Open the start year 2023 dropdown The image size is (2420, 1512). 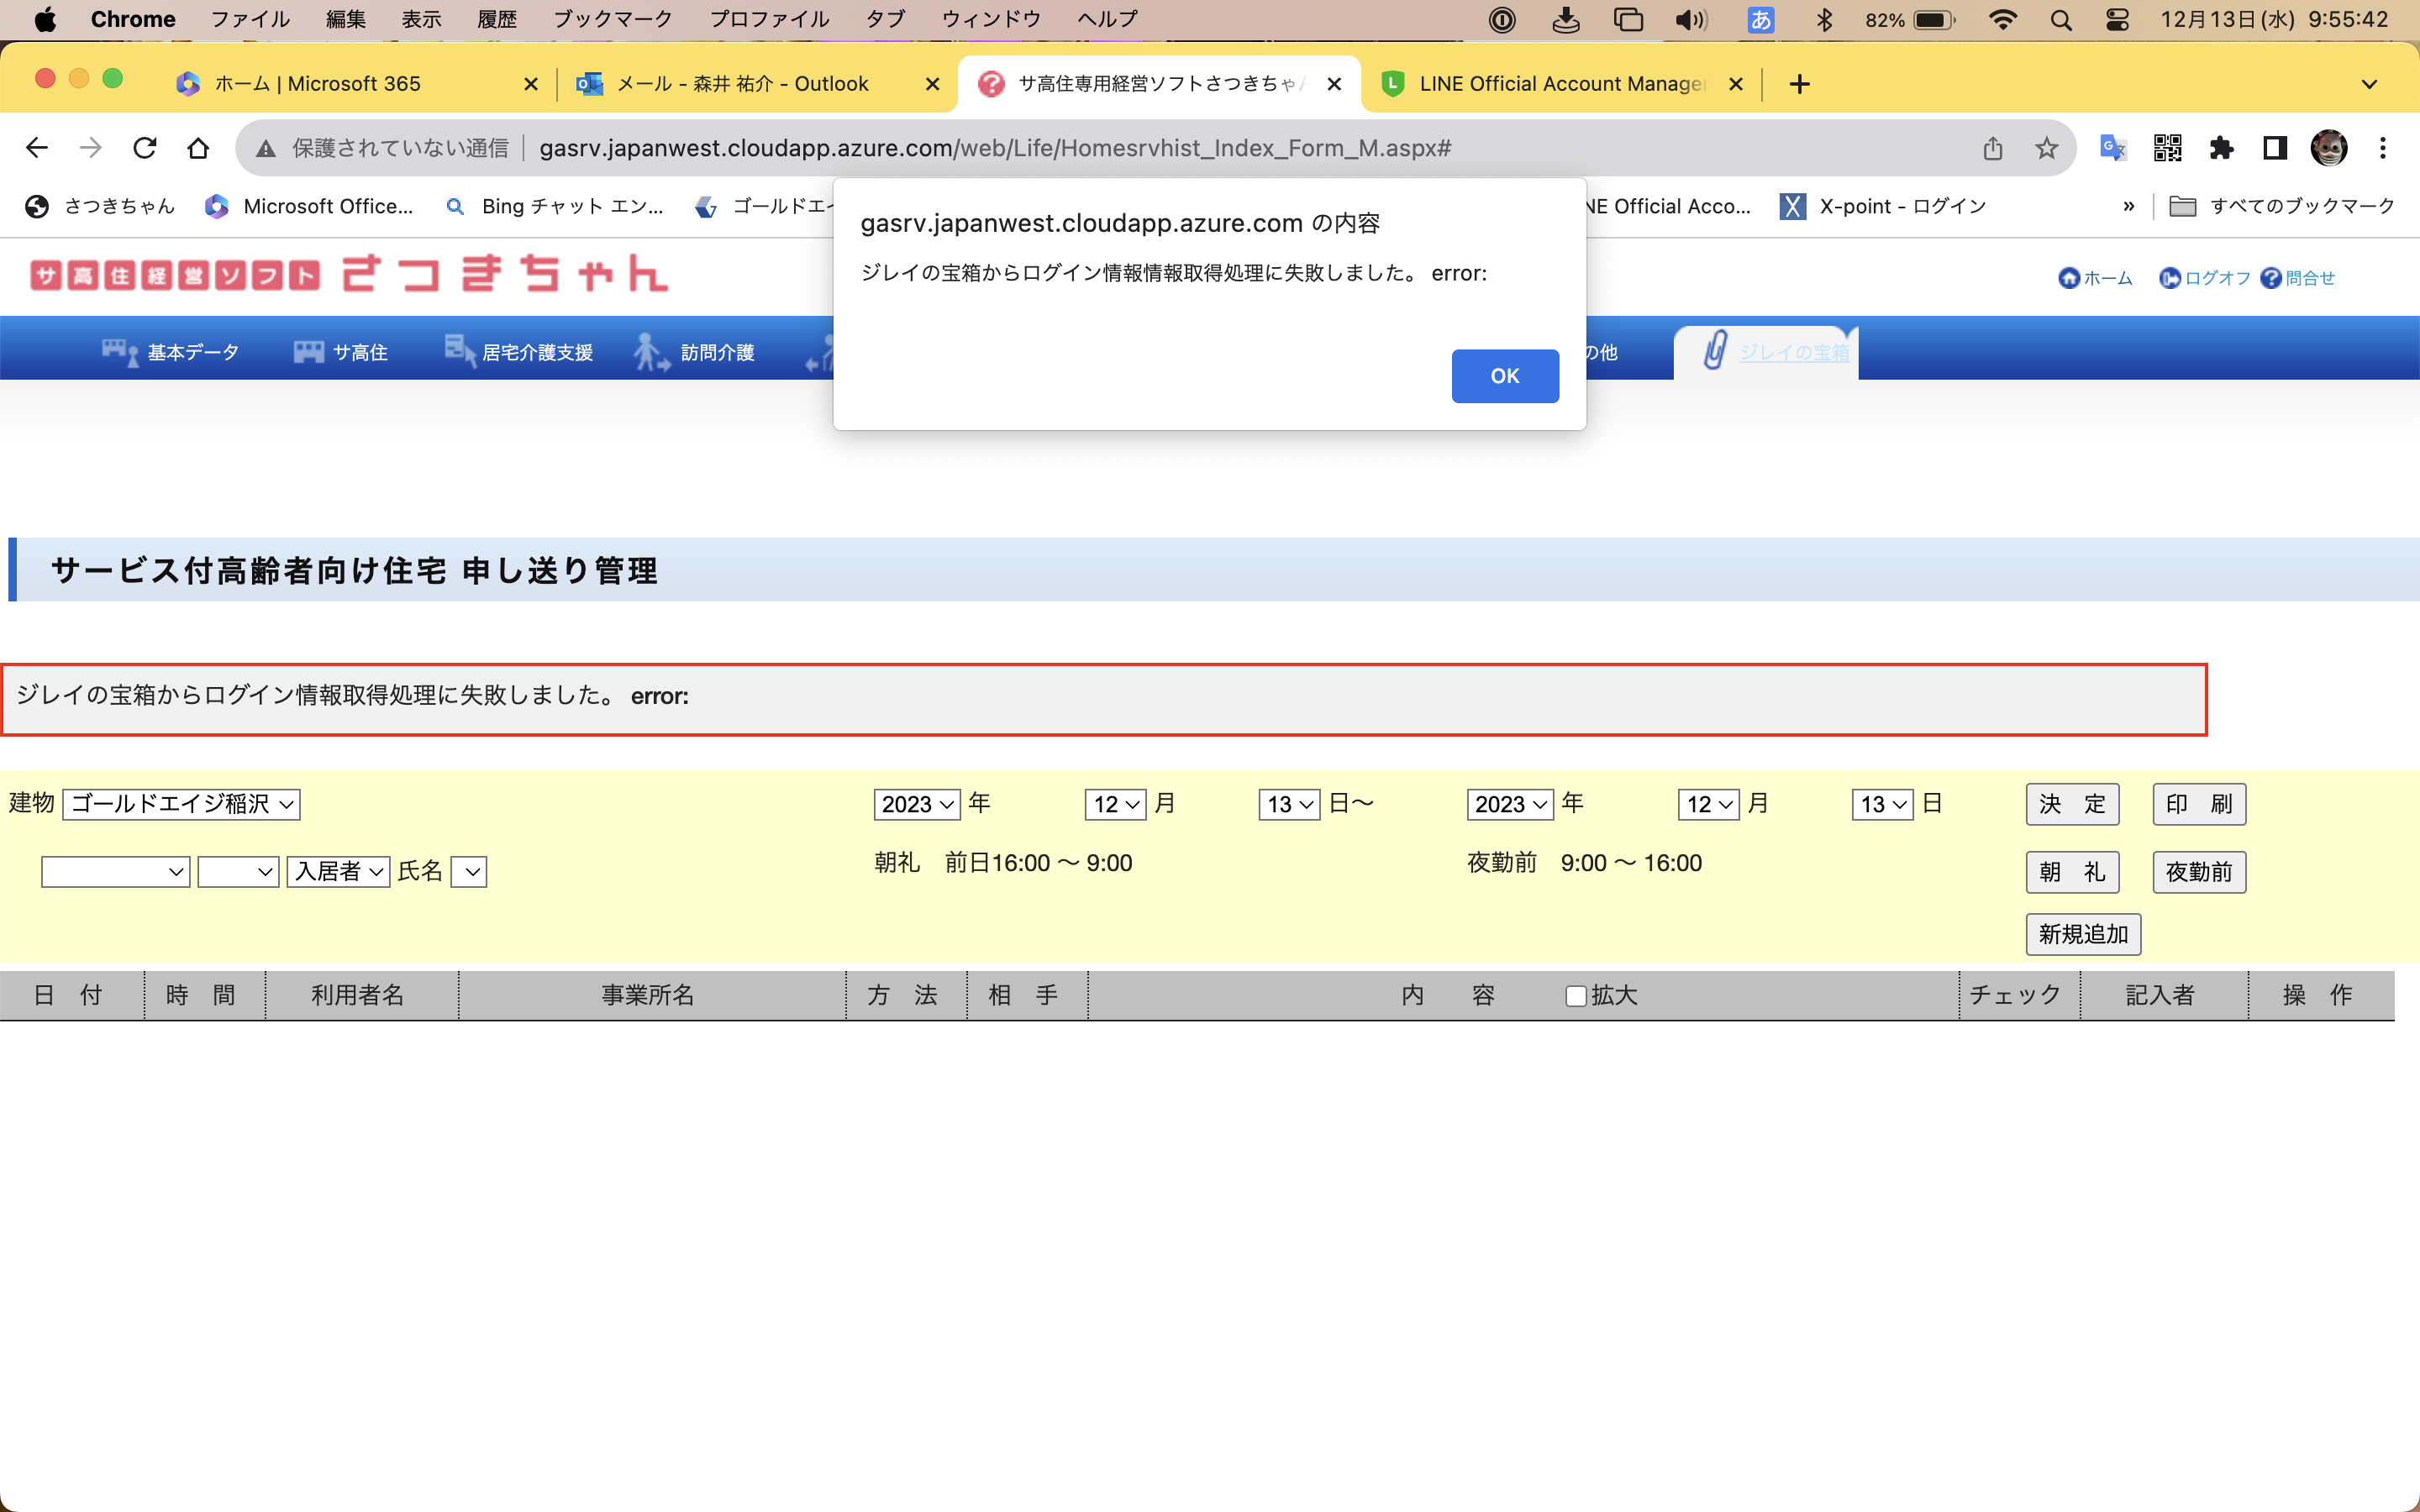pyautogui.click(x=916, y=804)
